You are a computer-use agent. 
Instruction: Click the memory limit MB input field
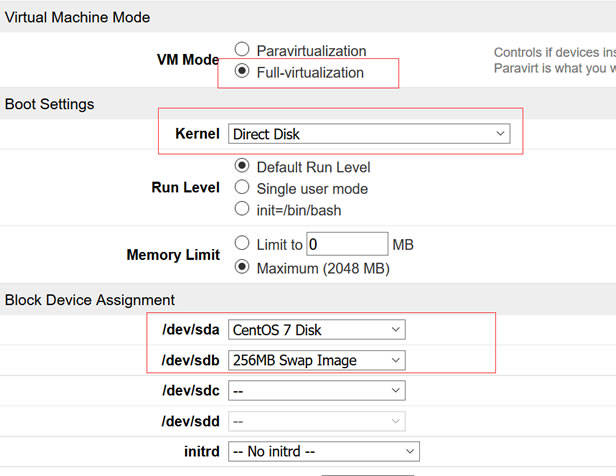[x=347, y=244]
